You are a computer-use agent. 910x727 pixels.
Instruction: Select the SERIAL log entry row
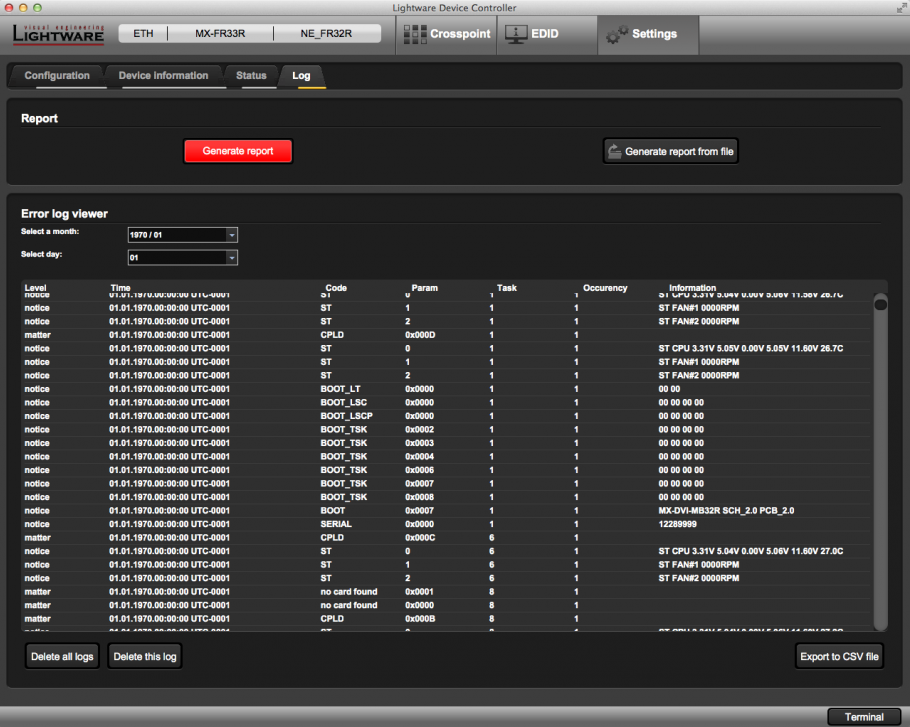tap(336, 524)
